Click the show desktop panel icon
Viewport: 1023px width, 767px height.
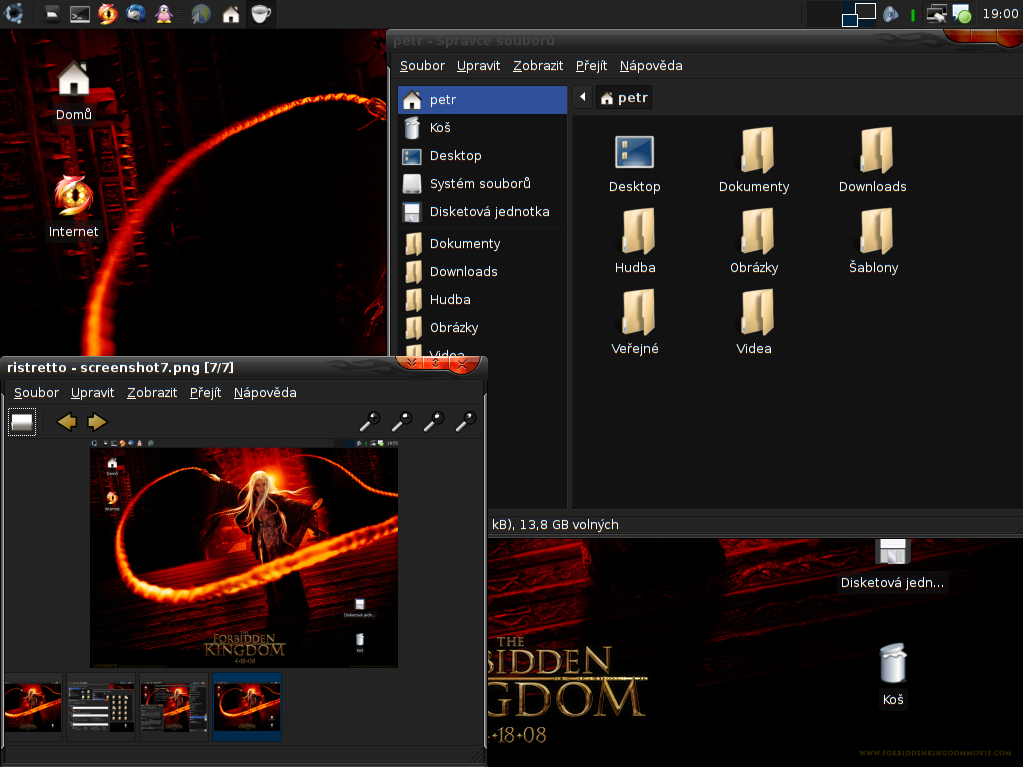tap(52, 14)
